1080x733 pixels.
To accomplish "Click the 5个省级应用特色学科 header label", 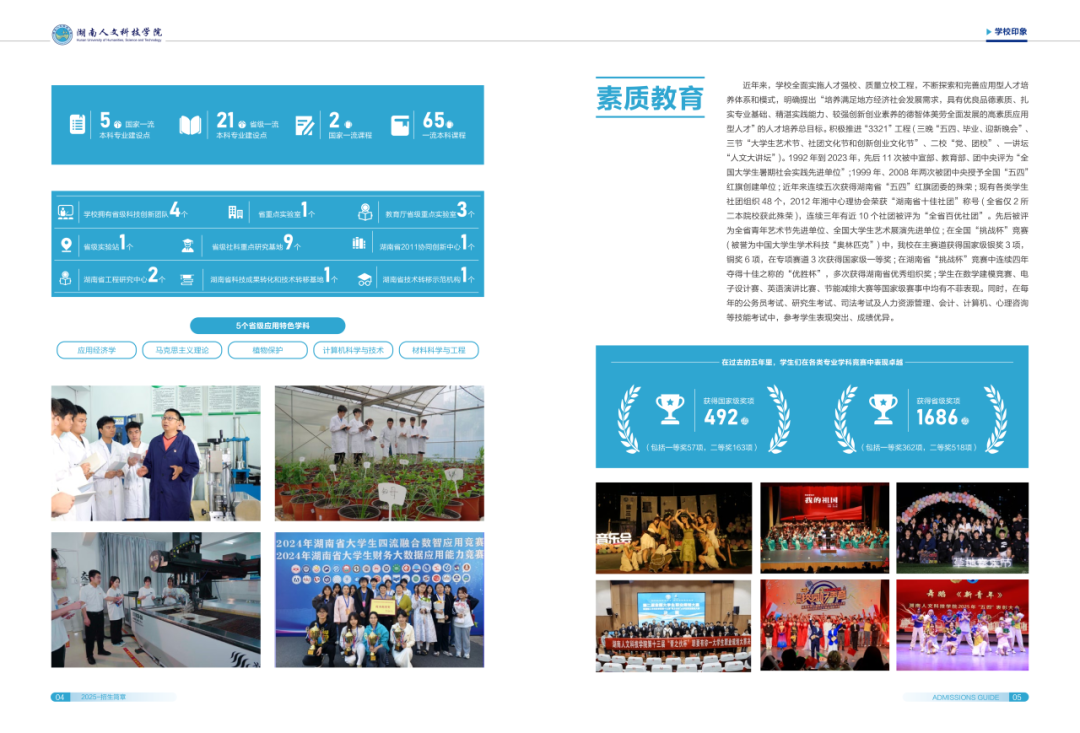I will pyautogui.click(x=267, y=325).
